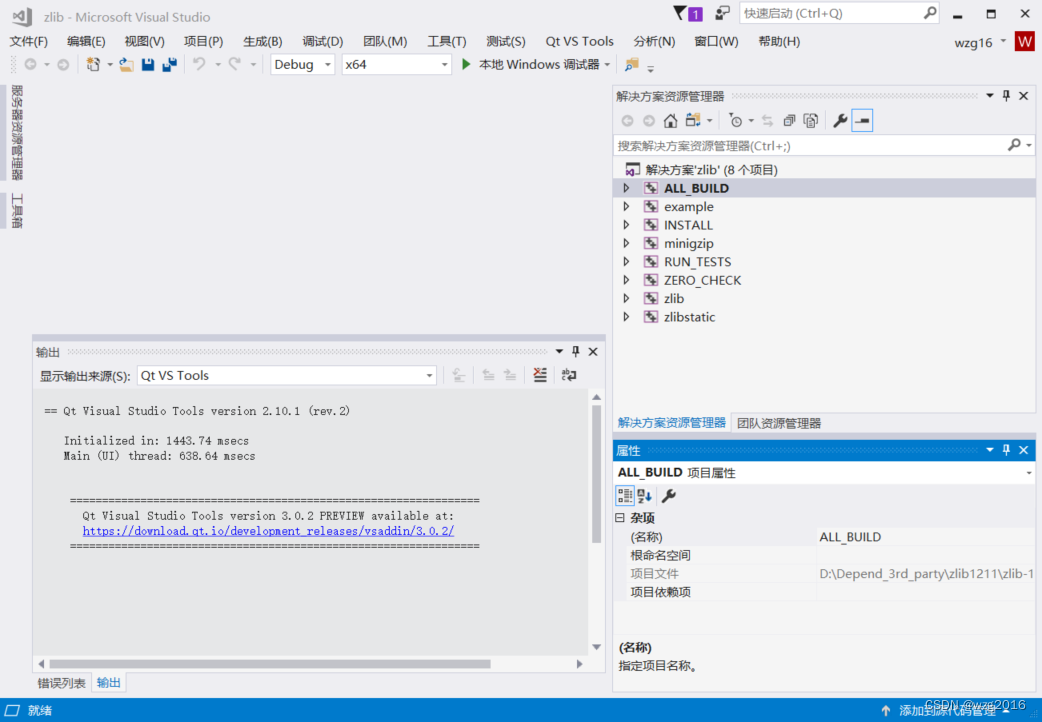Pin the Properties panel
Viewport: 1042px width, 722px height.
pyautogui.click(x=1006, y=450)
